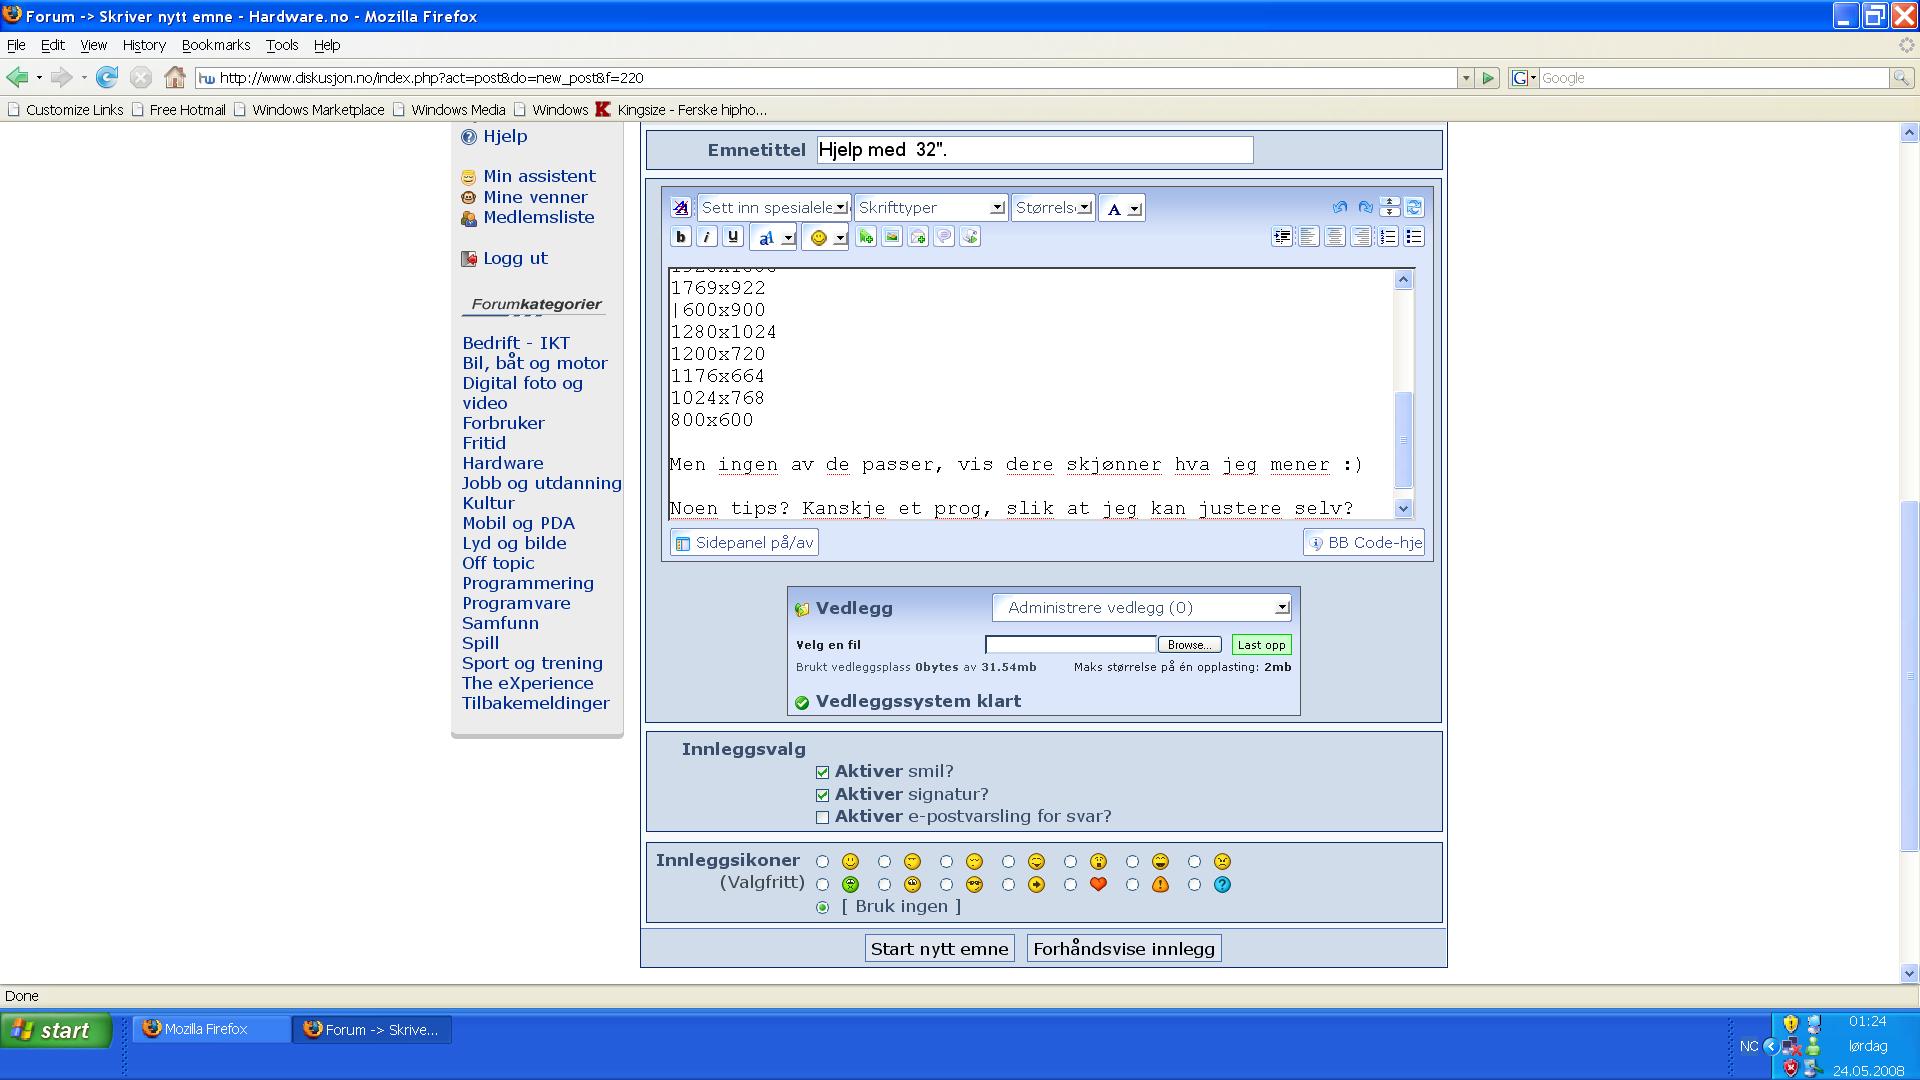Screen dimensions: 1920x1080
Task: Enable Aktiver e-postvarsling for svar
Action: tap(822, 817)
